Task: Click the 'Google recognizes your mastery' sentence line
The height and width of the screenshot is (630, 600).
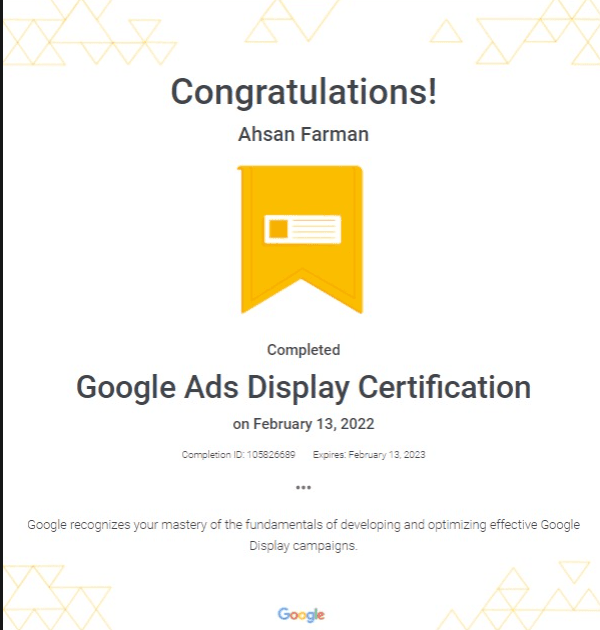Action: coord(303,525)
